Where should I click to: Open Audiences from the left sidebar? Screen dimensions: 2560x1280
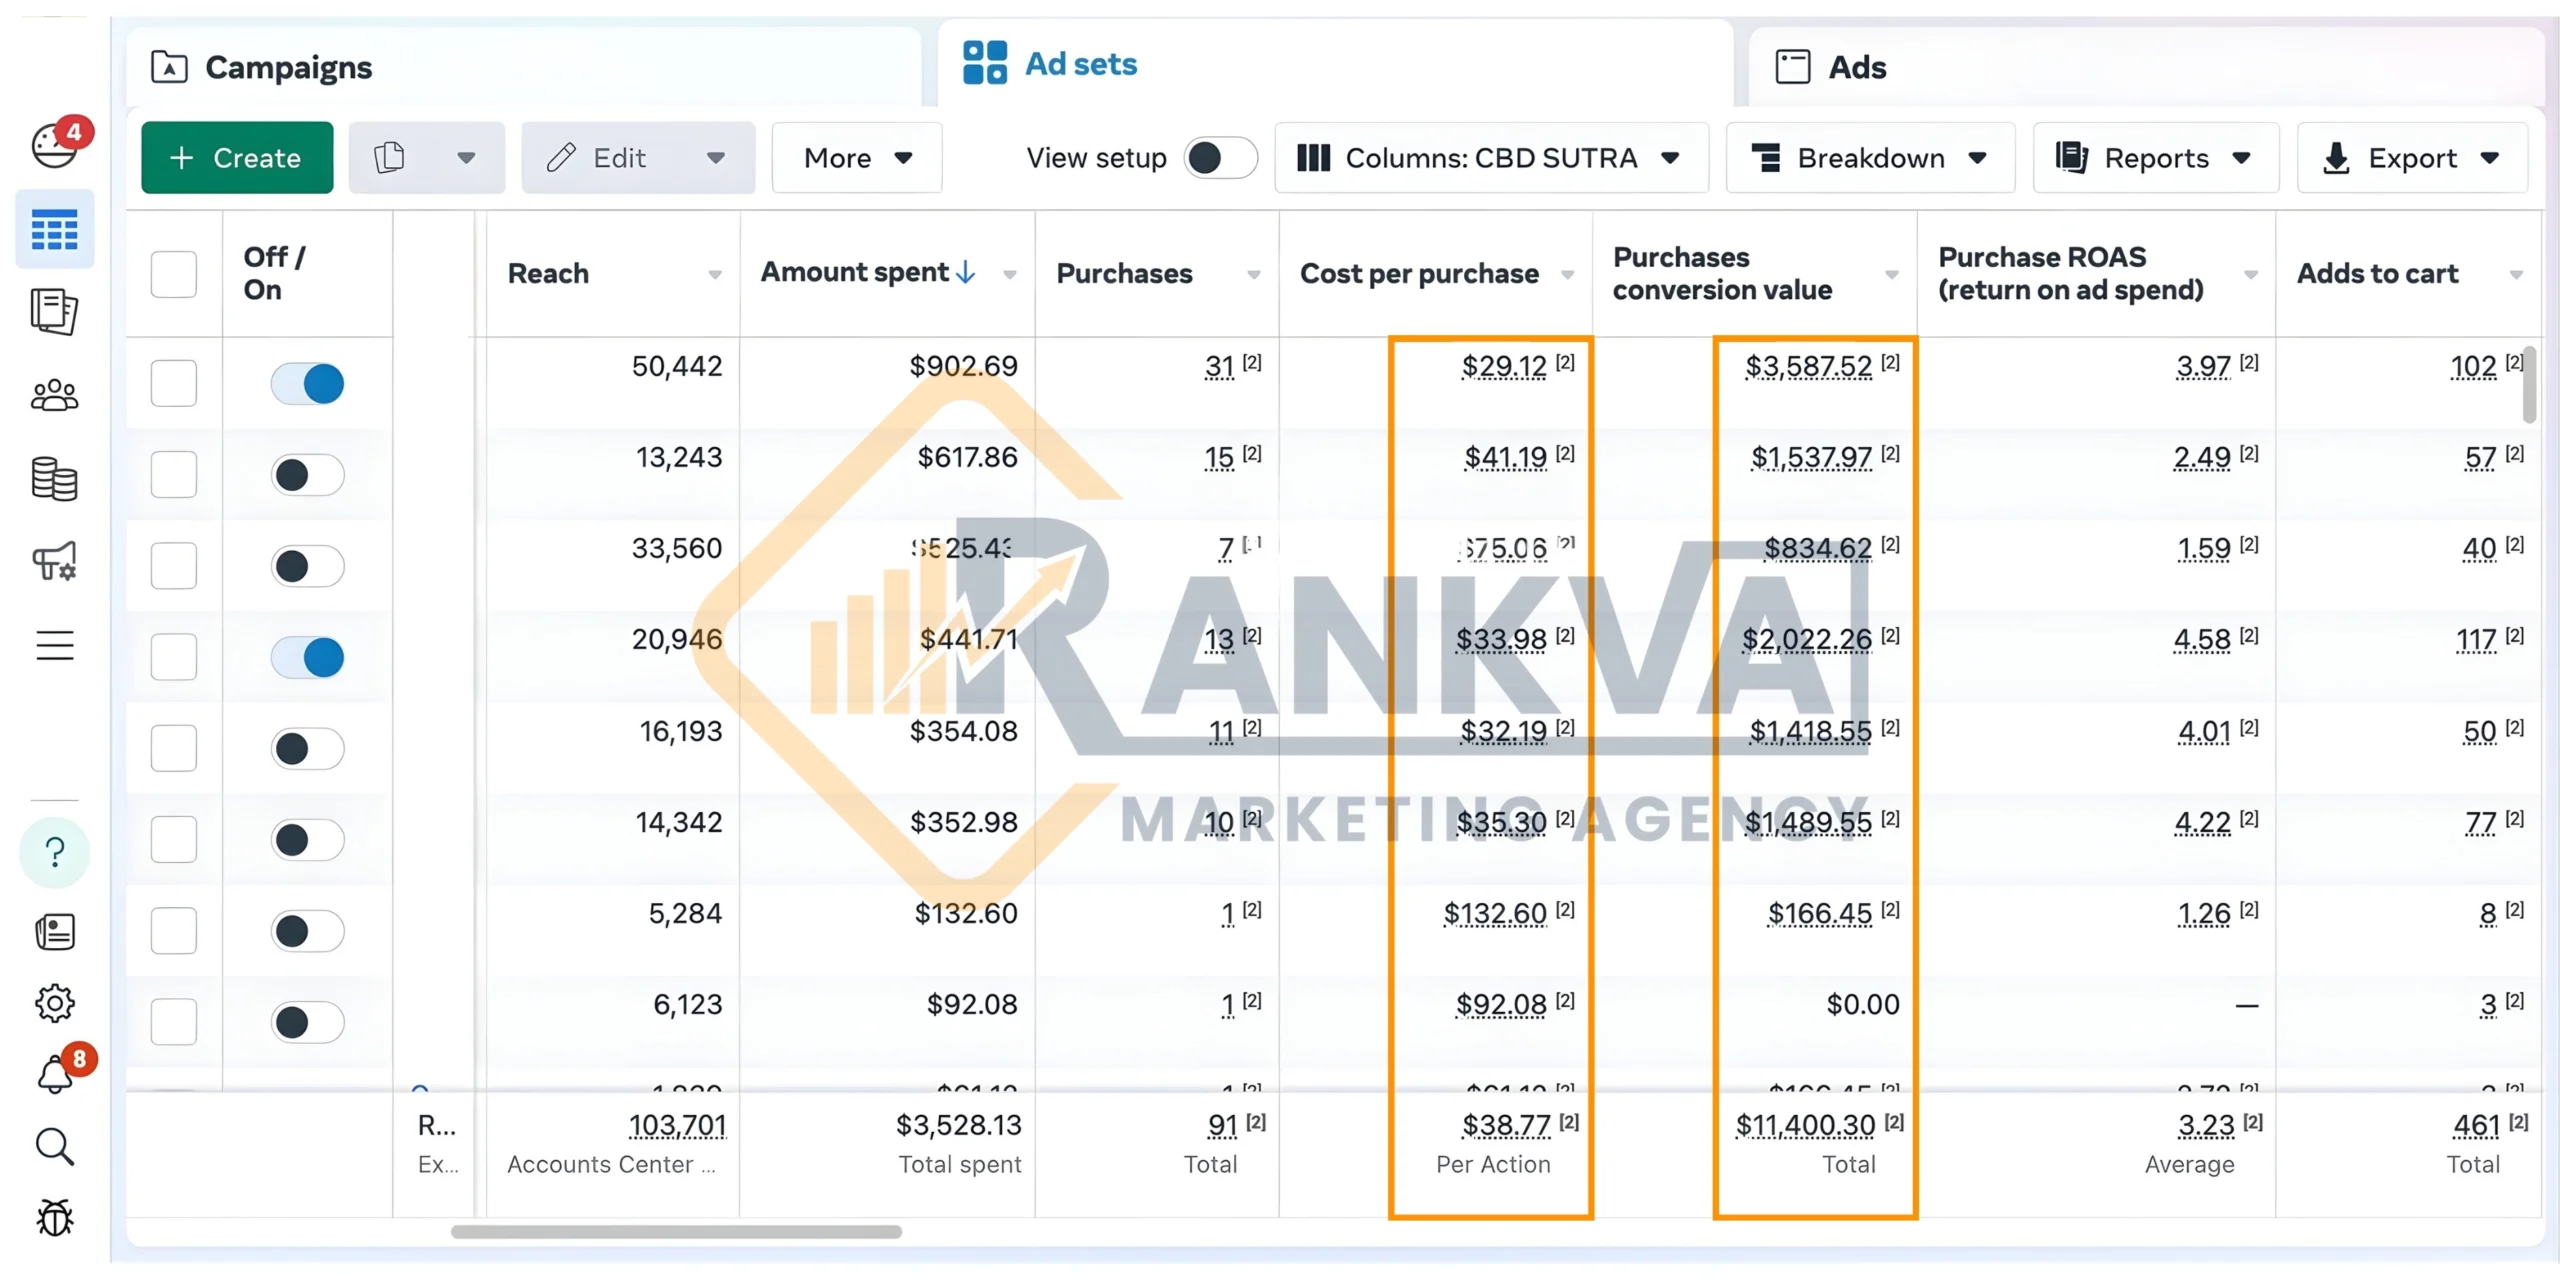point(55,394)
